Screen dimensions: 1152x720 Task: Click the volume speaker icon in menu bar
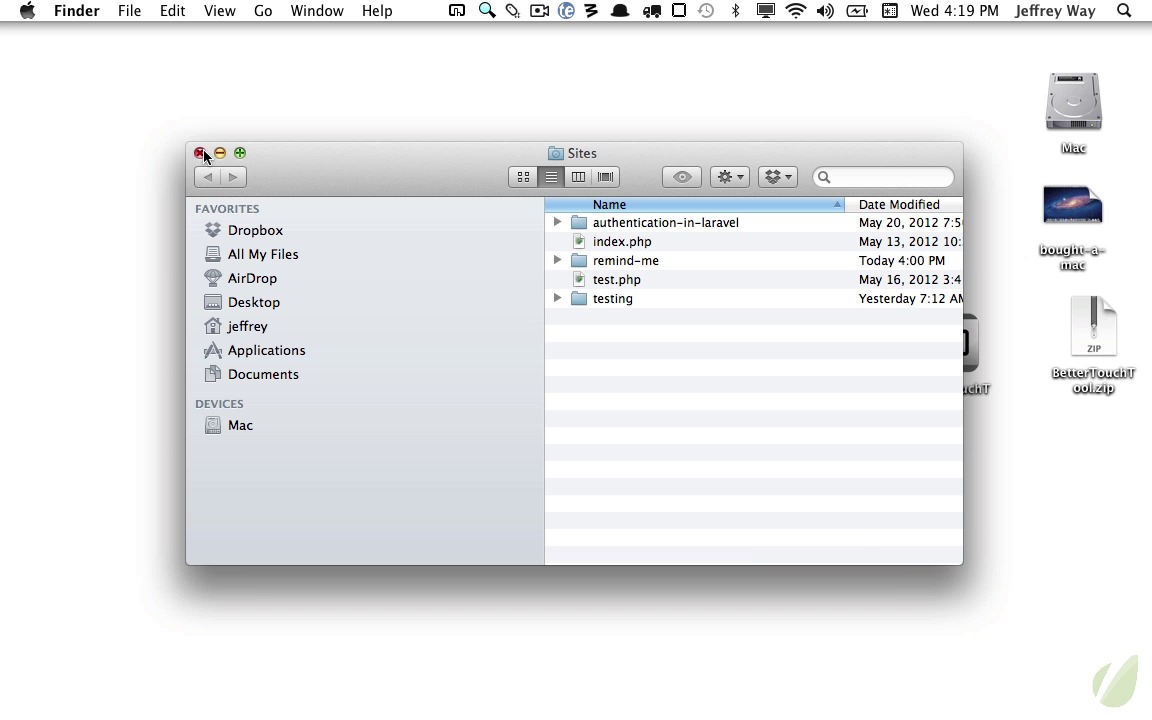click(x=826, y=11)
